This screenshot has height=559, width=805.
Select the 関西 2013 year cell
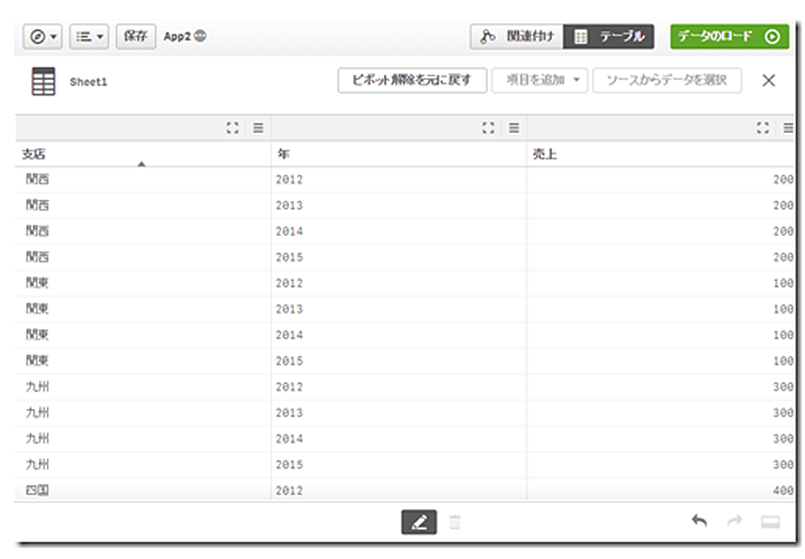(398, 205)
